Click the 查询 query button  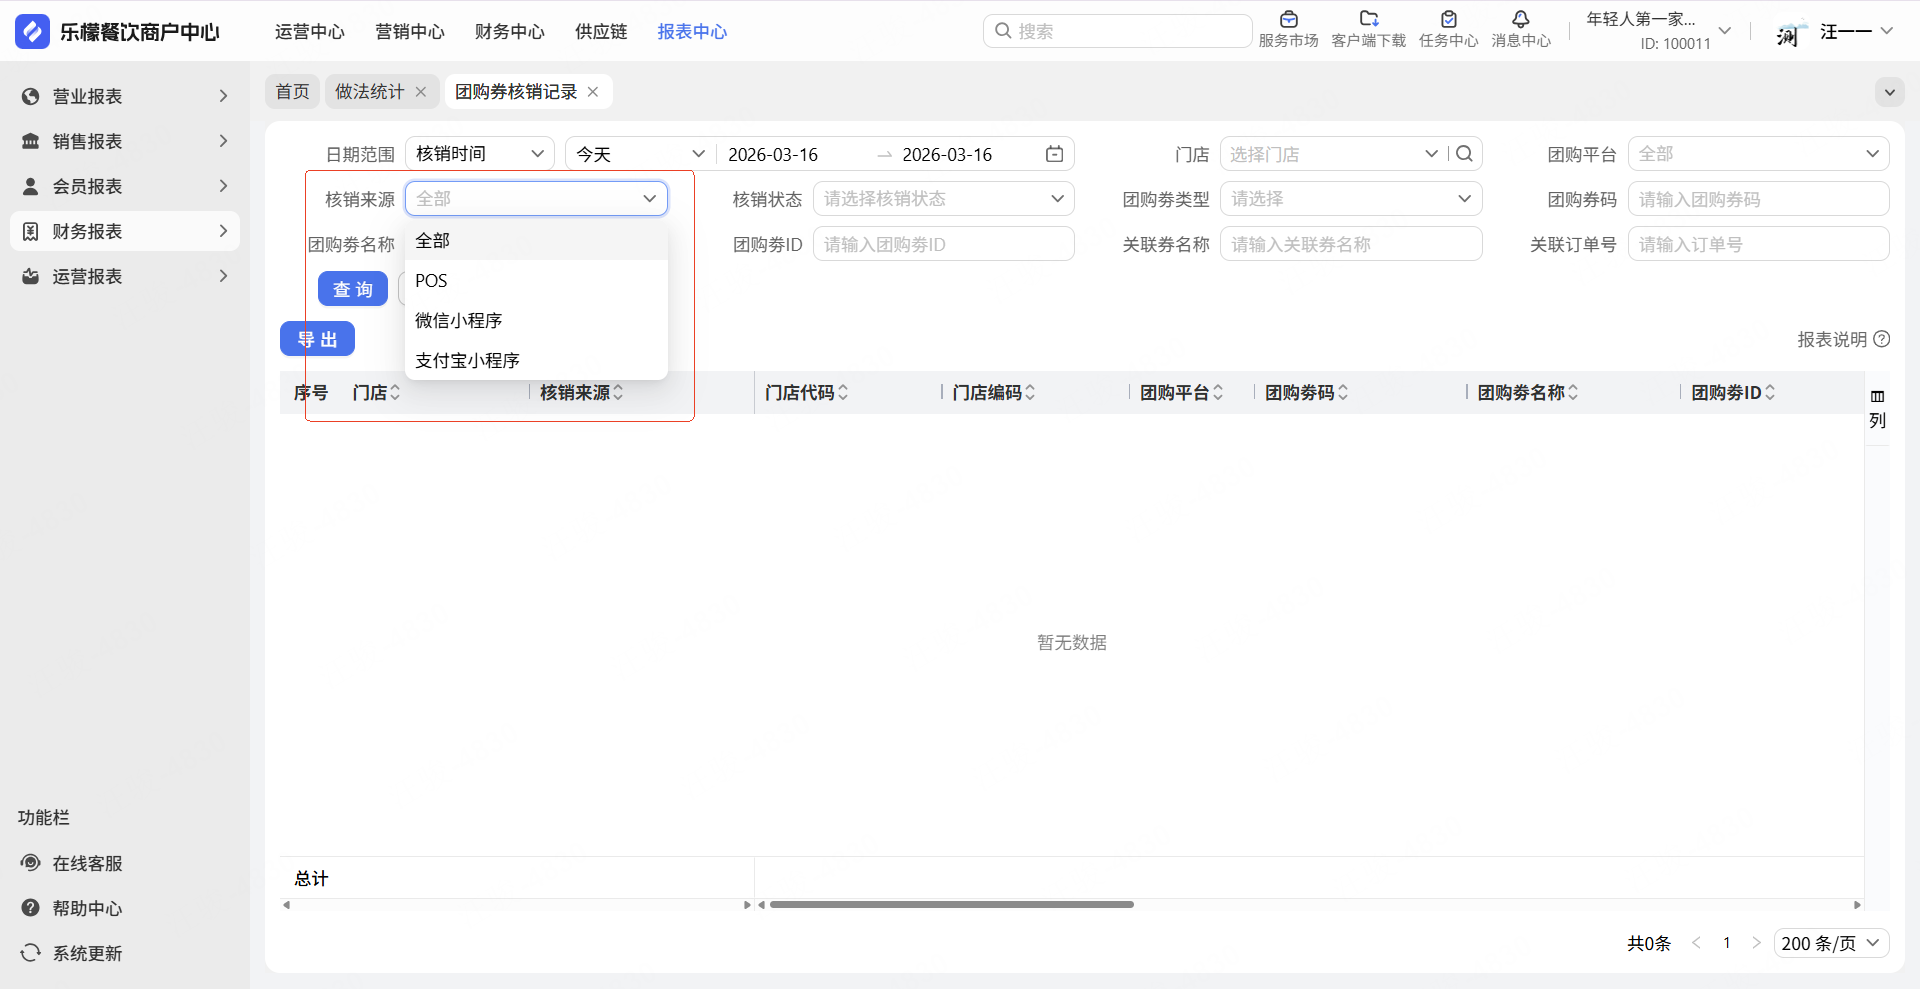click(x=352, y=289)
